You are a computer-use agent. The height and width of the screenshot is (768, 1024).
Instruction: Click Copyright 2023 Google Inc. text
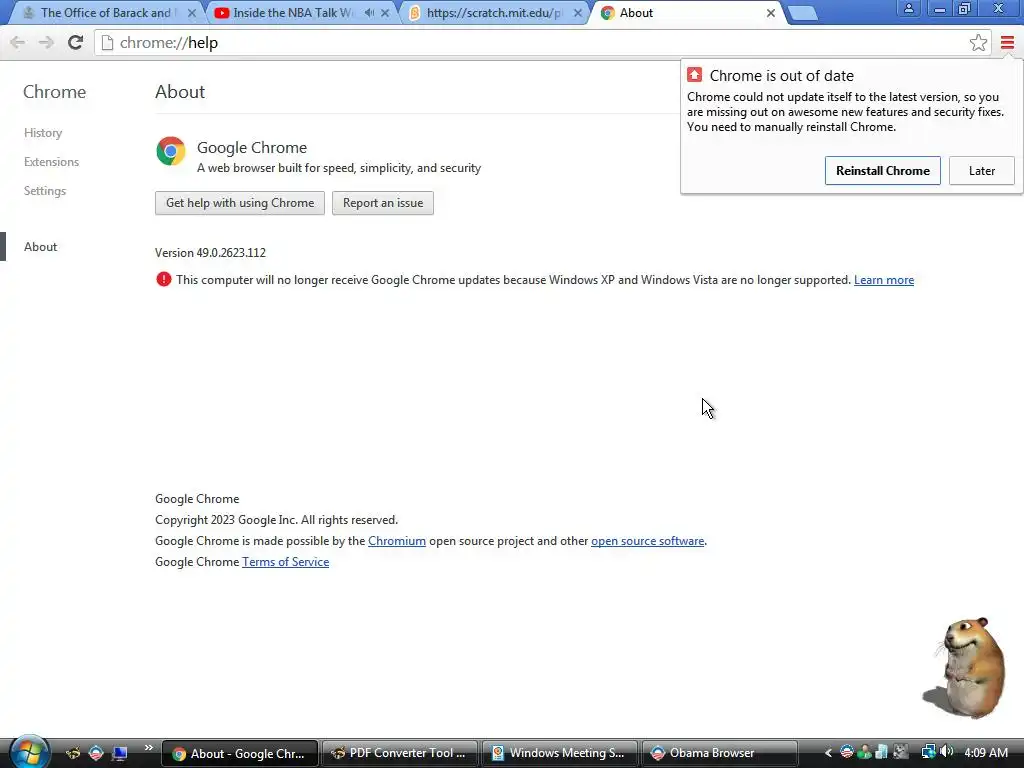pos(276,520)
